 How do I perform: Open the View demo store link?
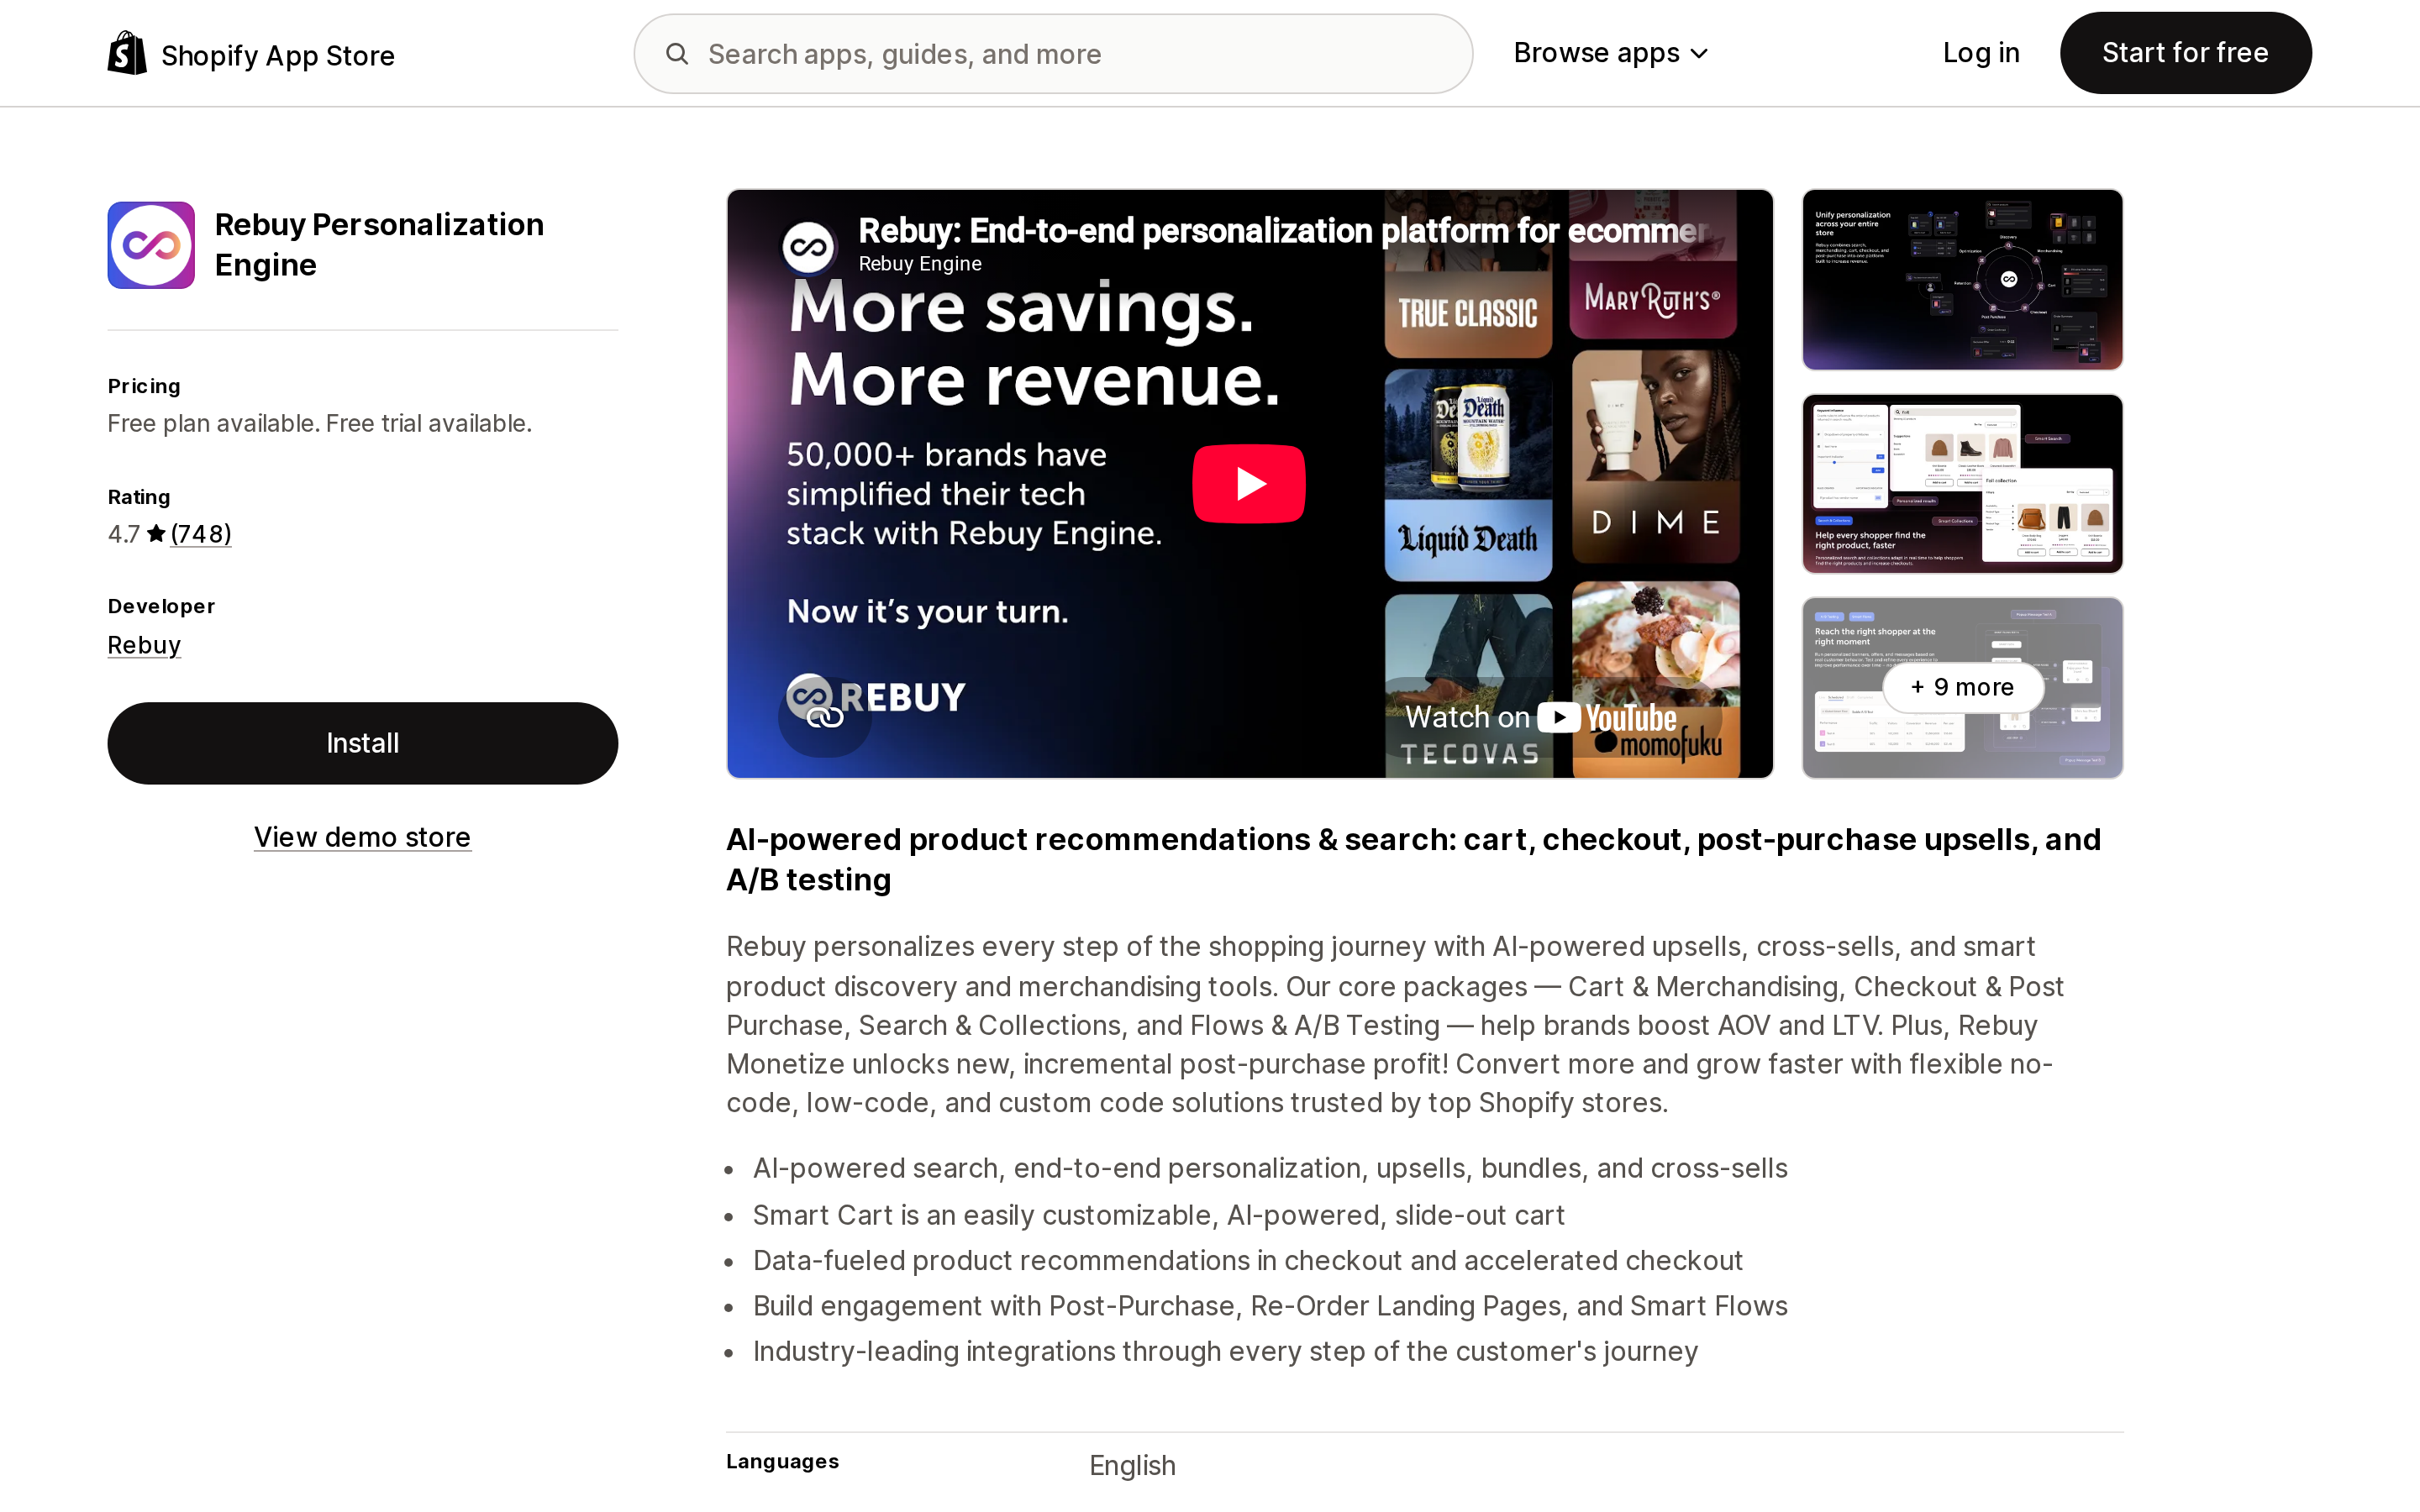click(x=362, y=837)
